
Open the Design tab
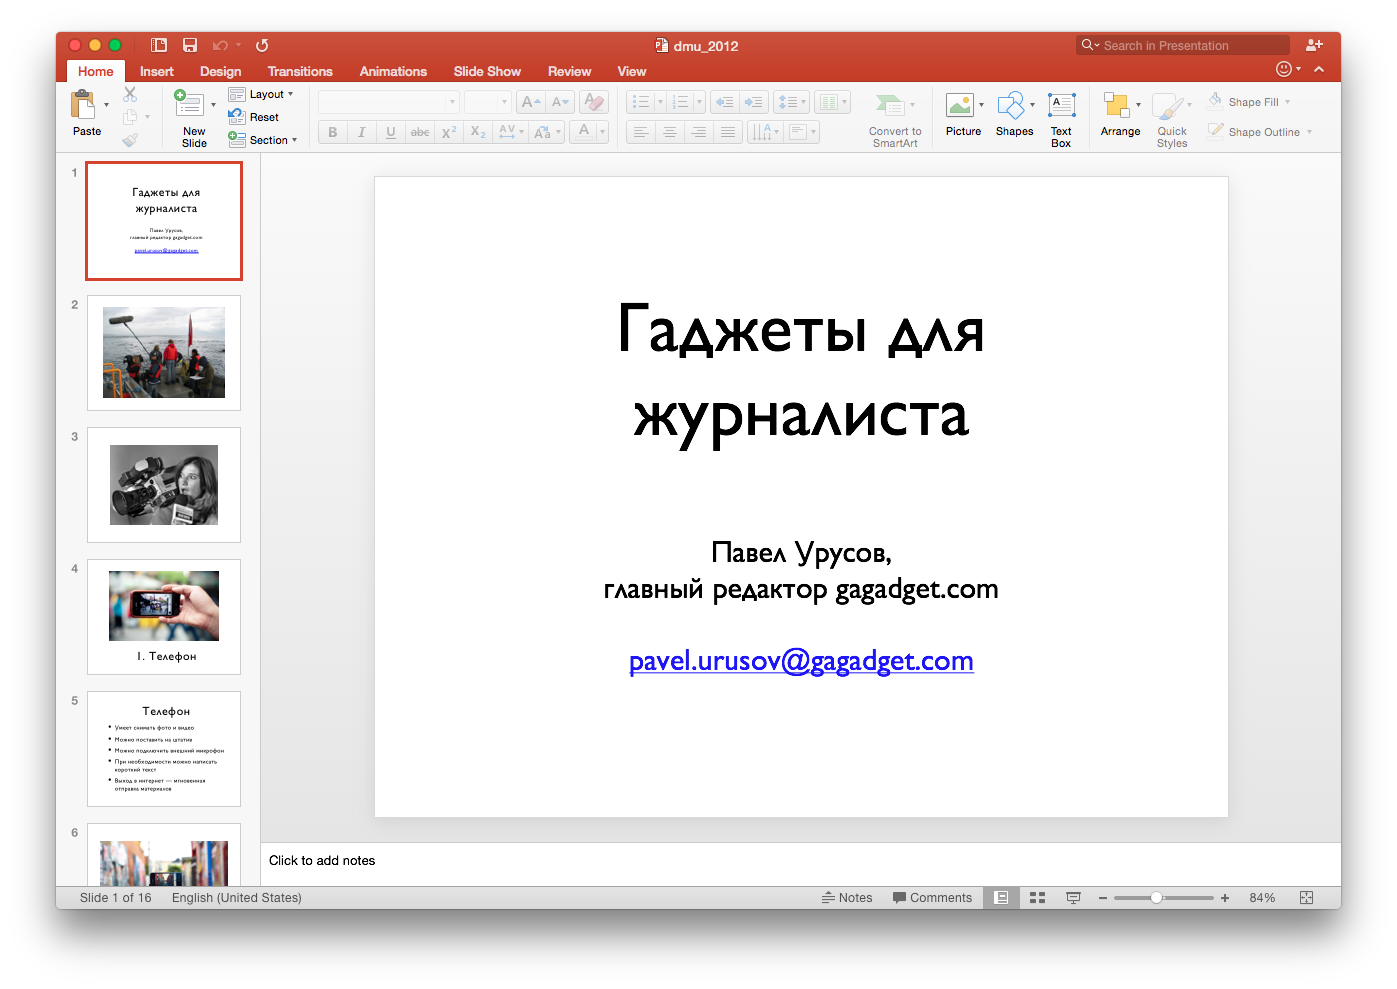coord(220,71)
